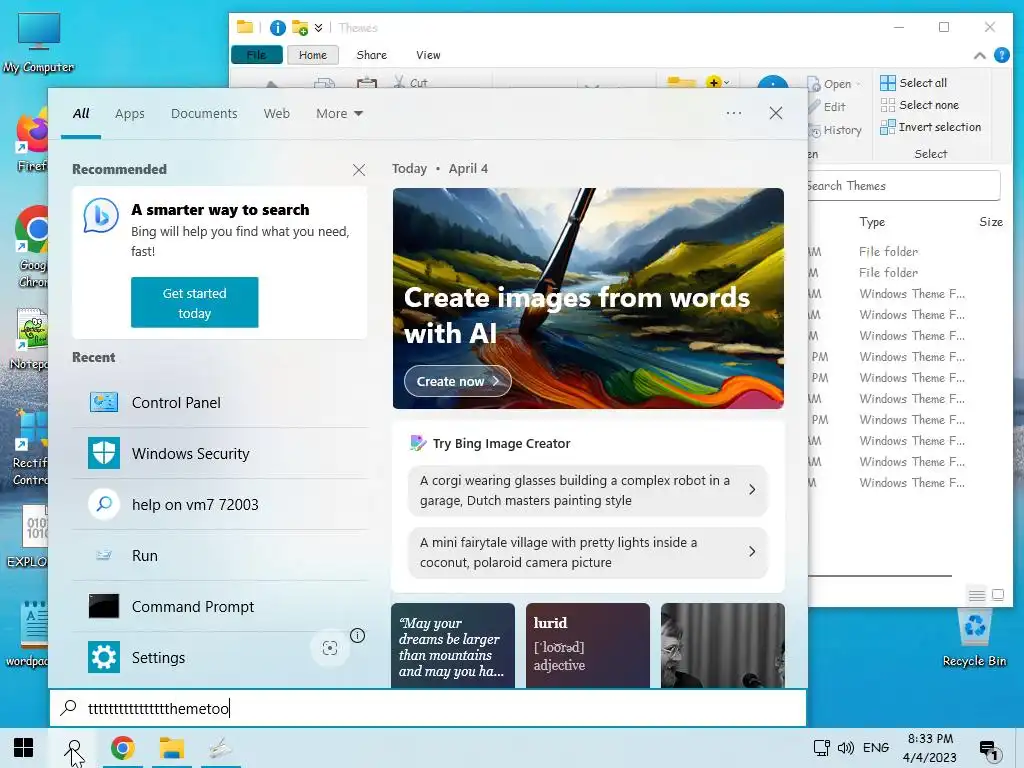Open Google Chrome from the taskbar
Viewport: 1024px width, 768px height.
[123, 748]
